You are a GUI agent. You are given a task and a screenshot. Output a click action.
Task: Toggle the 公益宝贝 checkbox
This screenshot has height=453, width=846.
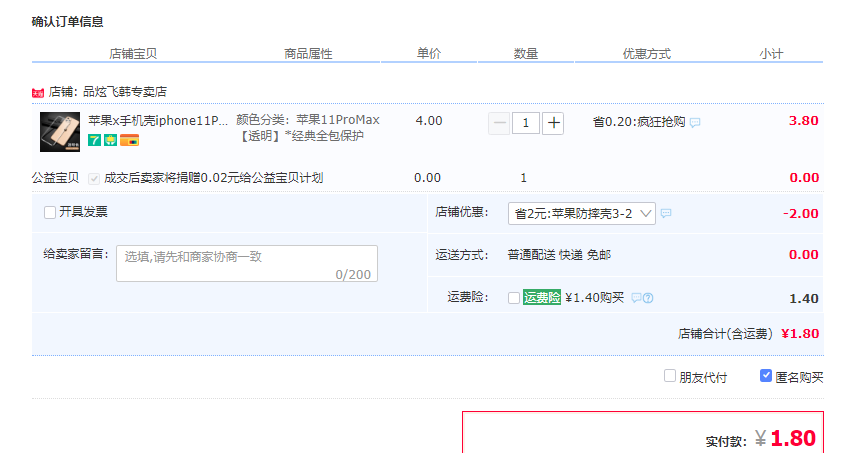pos(94,179)
